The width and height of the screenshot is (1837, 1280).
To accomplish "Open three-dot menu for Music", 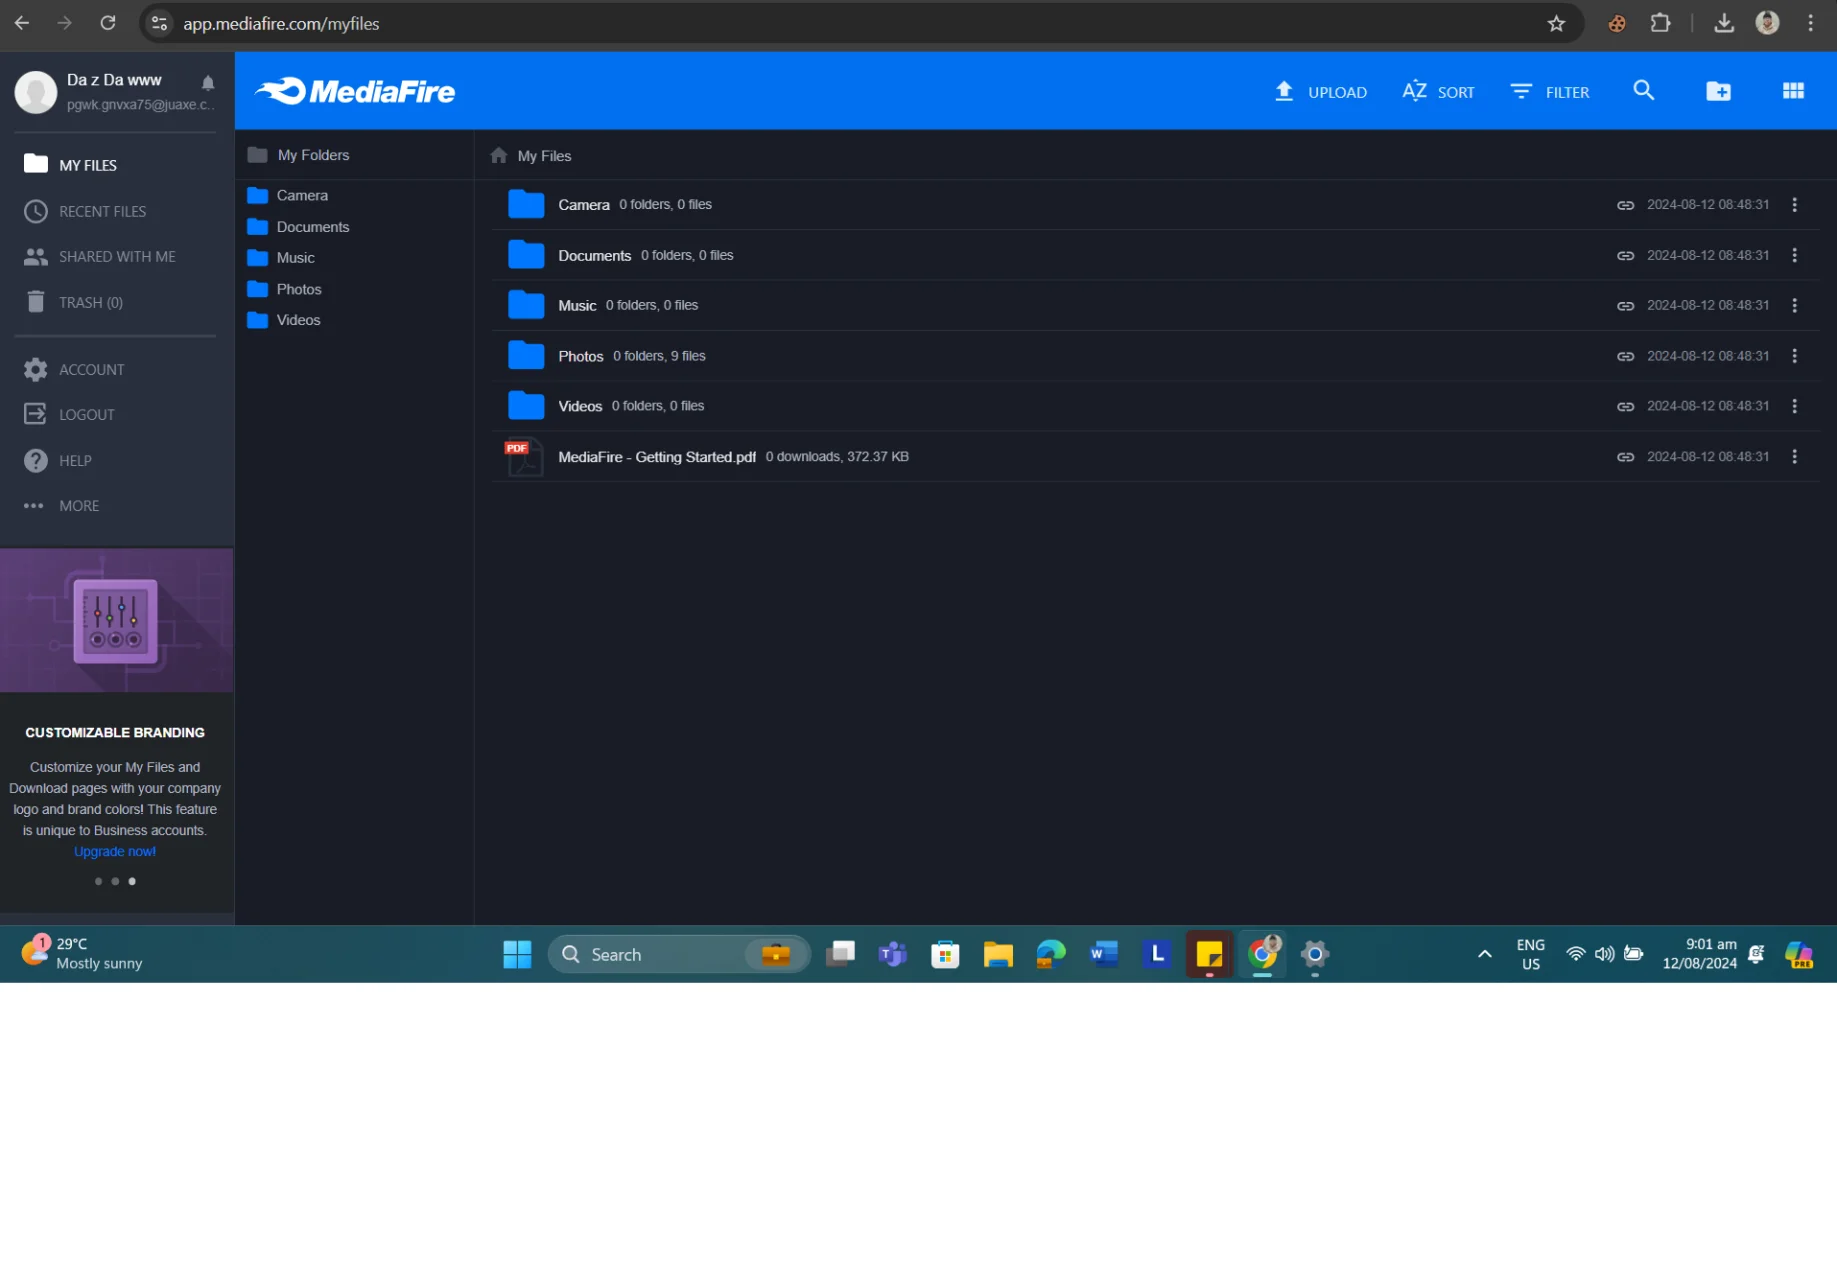I will click(1794, 305).
